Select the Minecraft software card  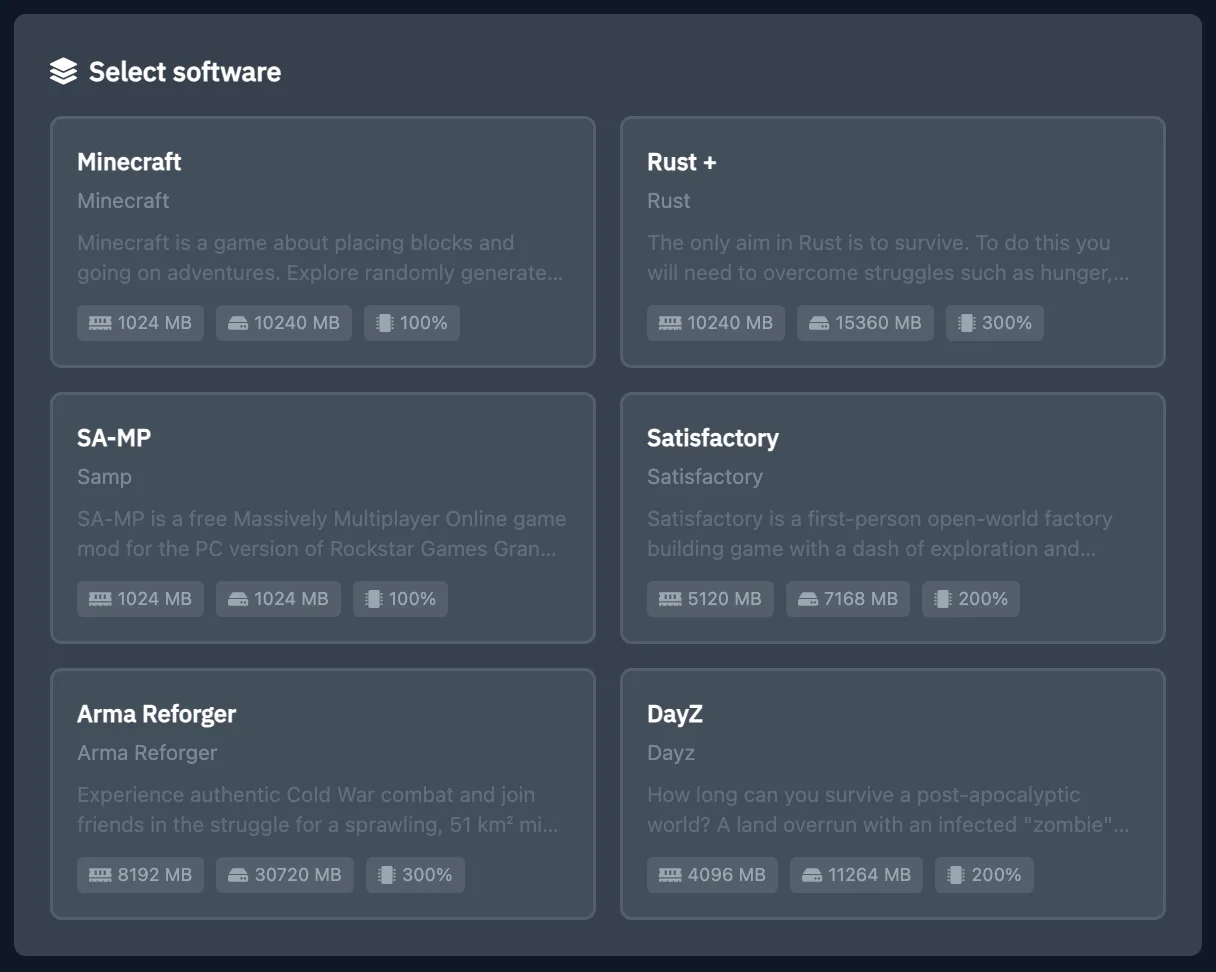point(323,242)
